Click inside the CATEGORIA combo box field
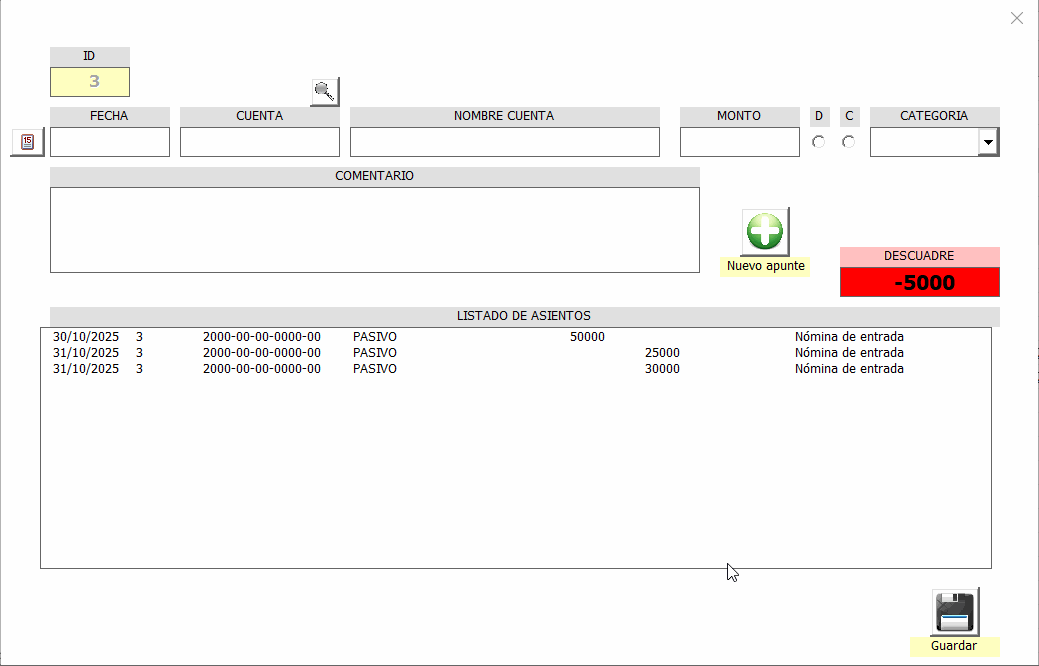The height and width of the screenshot is (666, 1039). tap(924, 143)
